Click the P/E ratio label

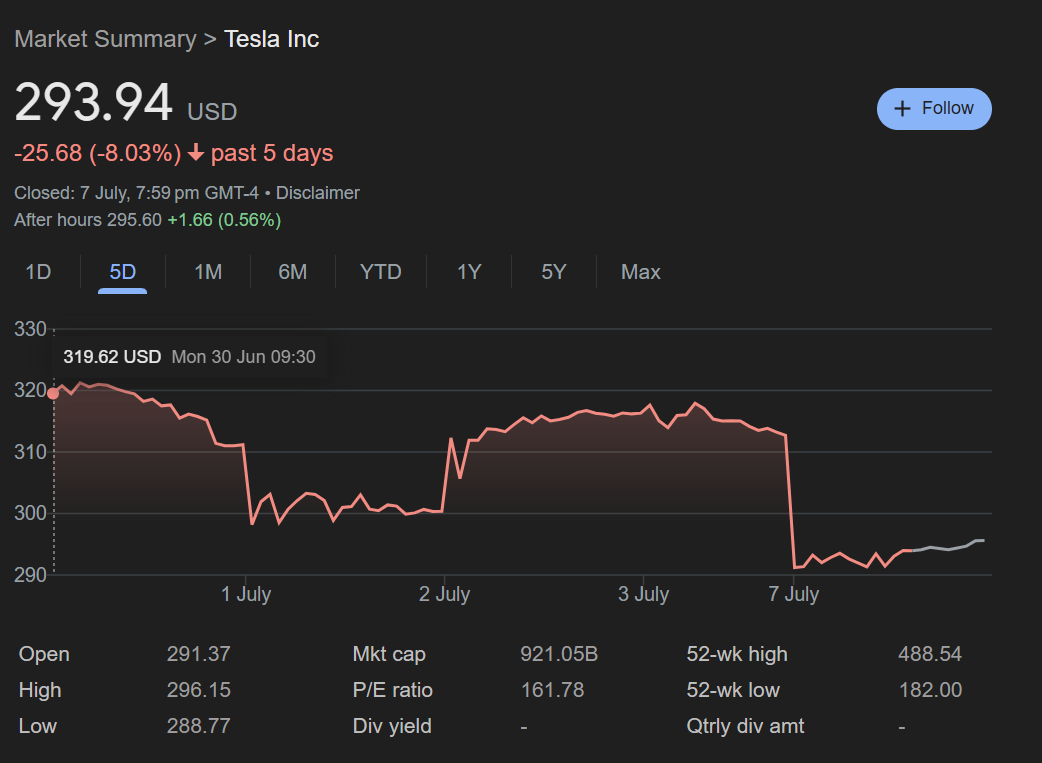pyautogui.click(x=392, y=690)
